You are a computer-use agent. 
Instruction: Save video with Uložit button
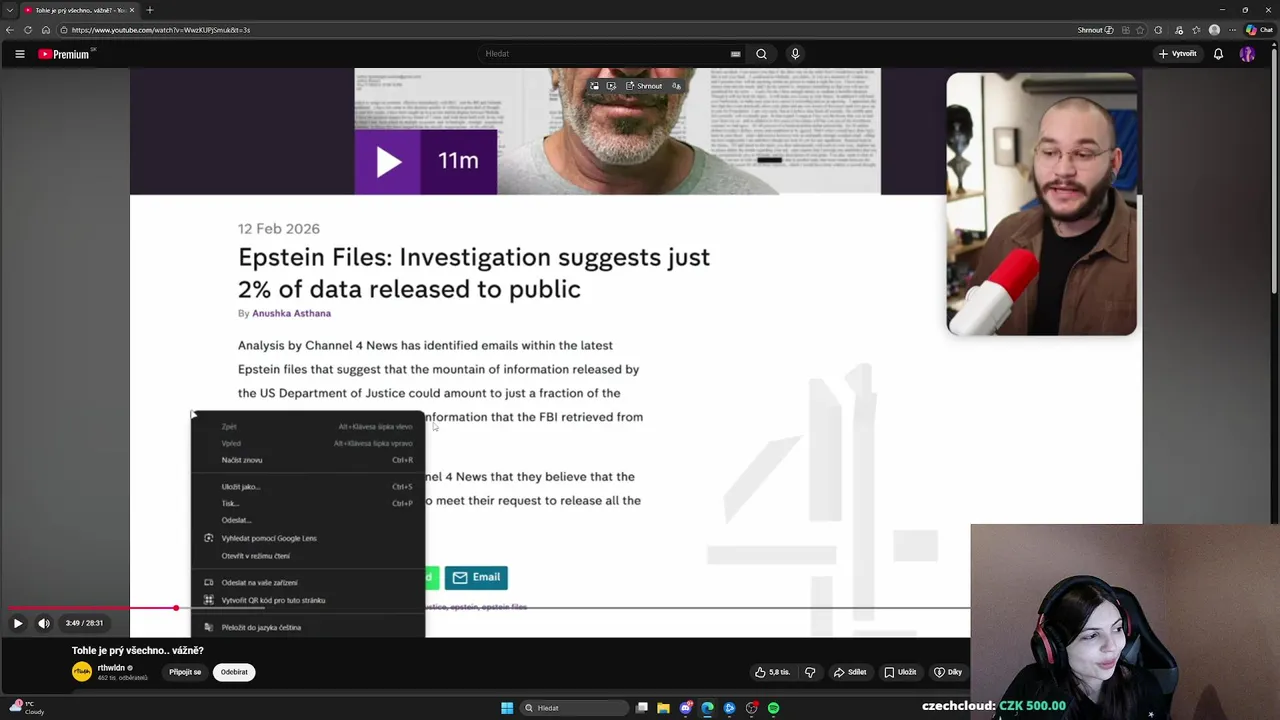pos(900,672)
